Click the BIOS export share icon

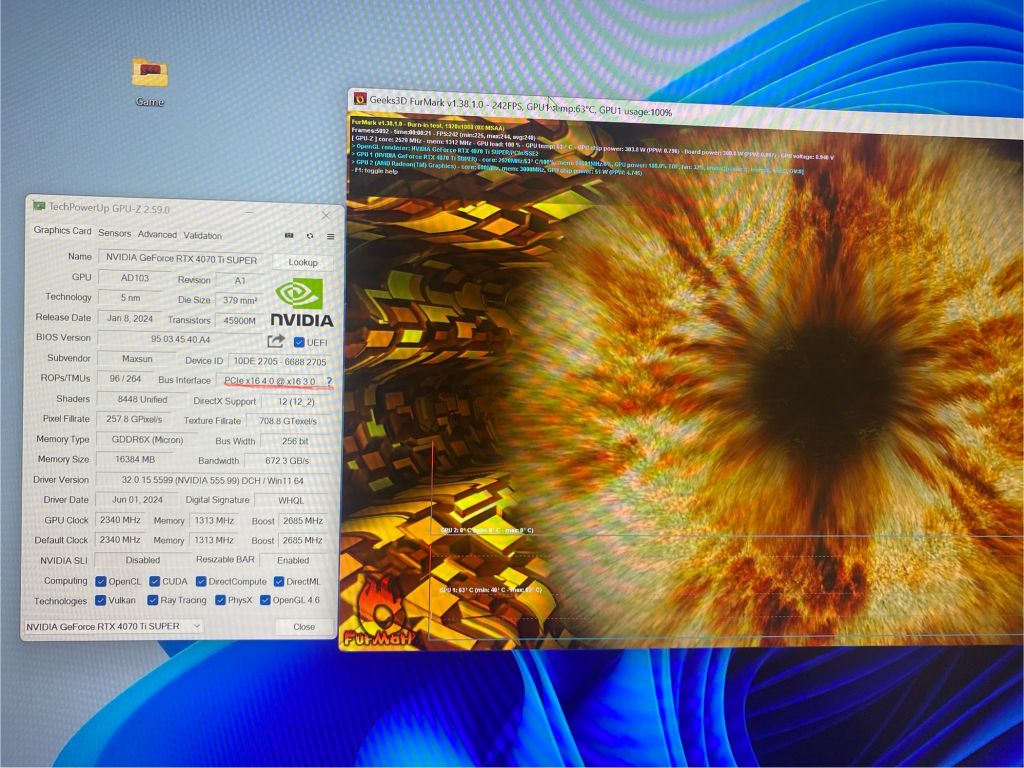click(x=276, y=341)
